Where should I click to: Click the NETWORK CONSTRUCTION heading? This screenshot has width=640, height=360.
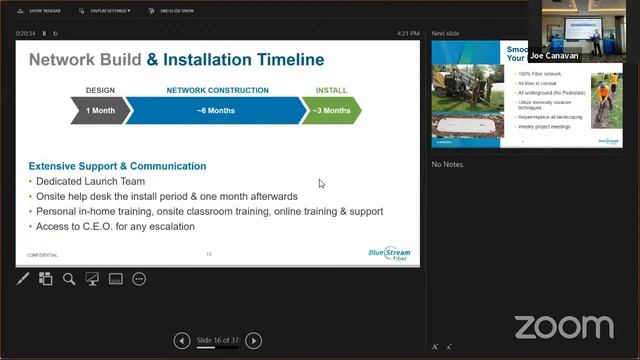[x=218, y=90]
